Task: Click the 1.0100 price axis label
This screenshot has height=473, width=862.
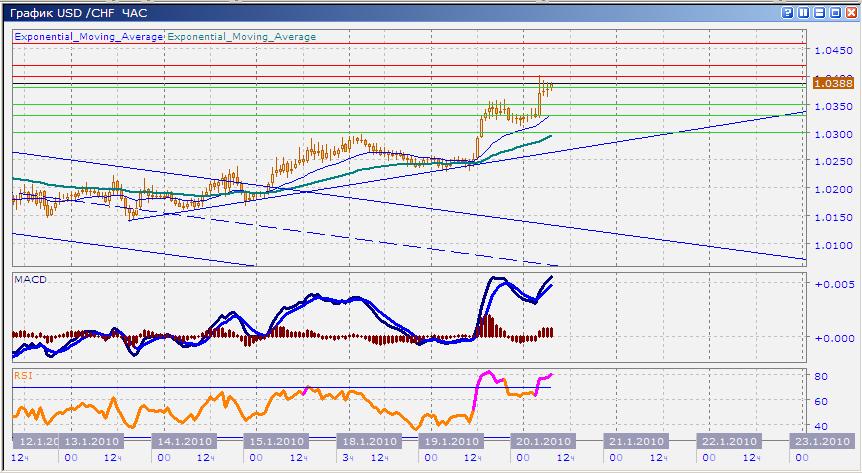Action: (831, 246)
